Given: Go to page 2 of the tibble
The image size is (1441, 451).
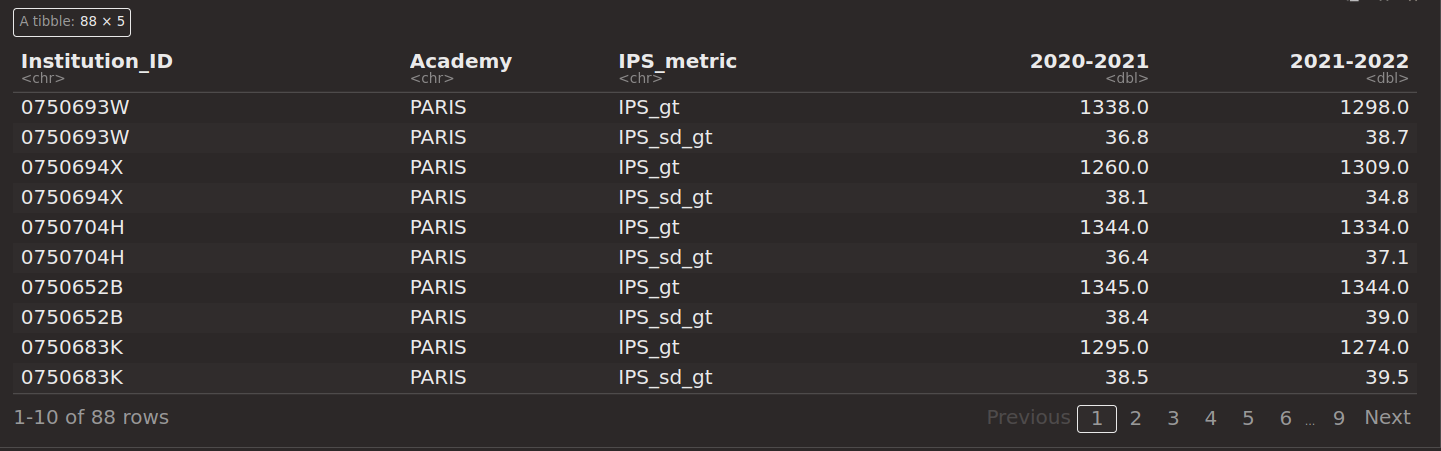Looking at the screenshot, I should [1135, 418].
